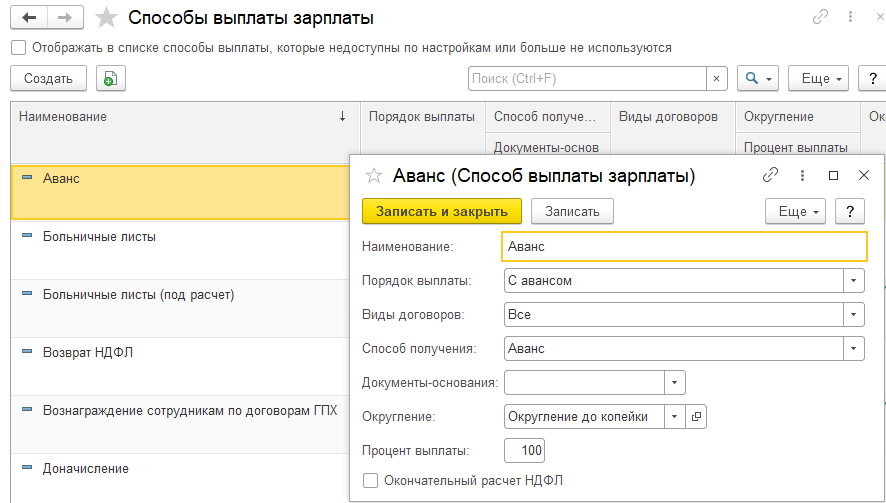
Task: Copy link to list with chain icon
Action: pyautogui.click(x=820, y=17)
